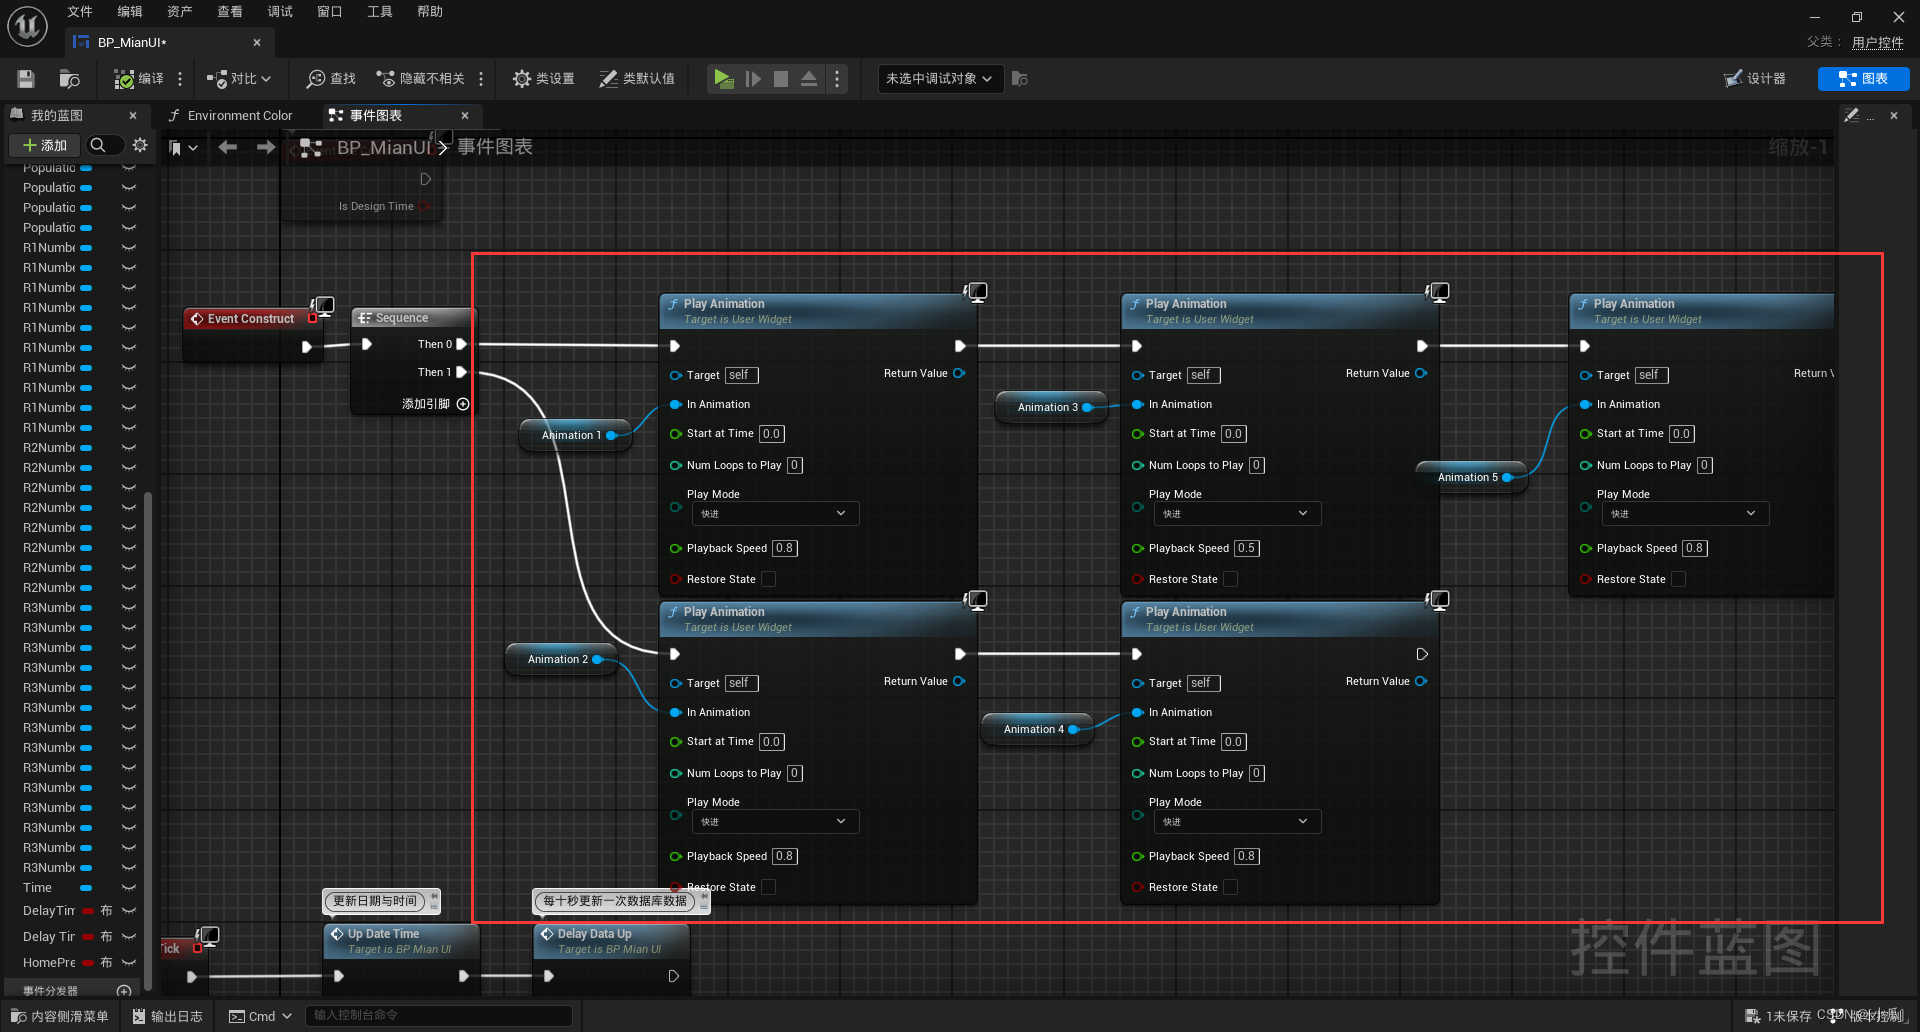Image resolution: width=1920 pixels, height=1032 pixels.
Task: Open the 资产 menu
Action: pos(180,12)
